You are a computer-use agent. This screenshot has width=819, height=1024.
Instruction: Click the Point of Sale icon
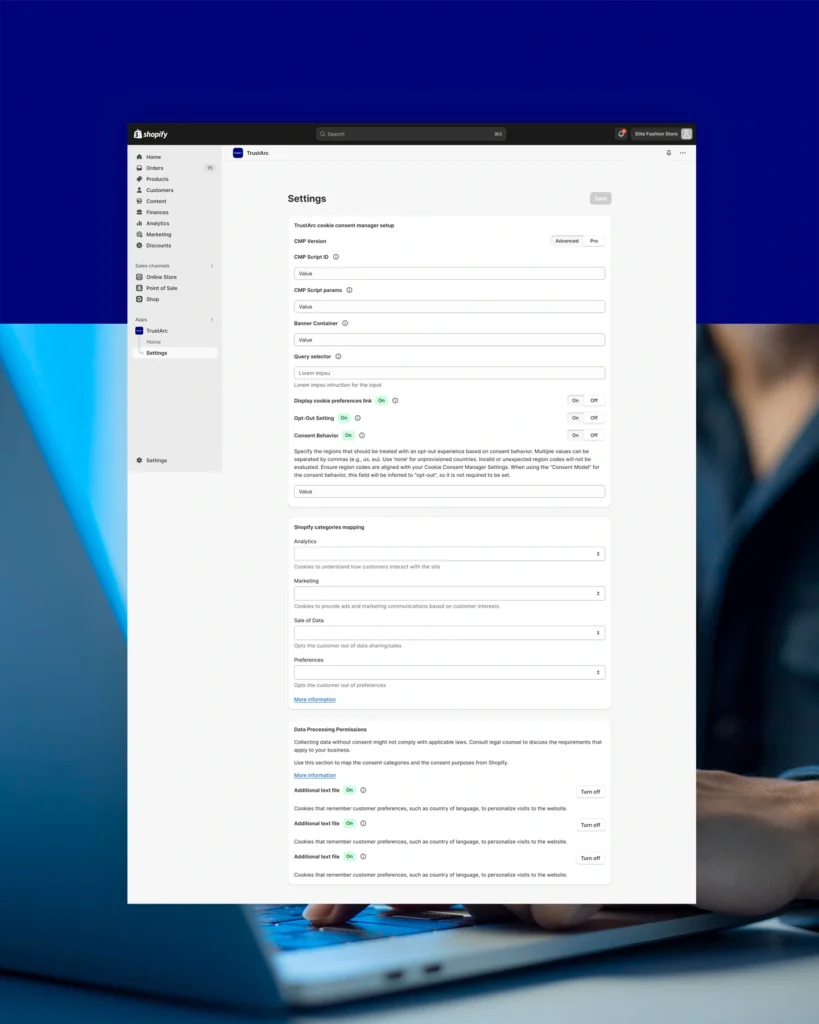tap(139, 288)
